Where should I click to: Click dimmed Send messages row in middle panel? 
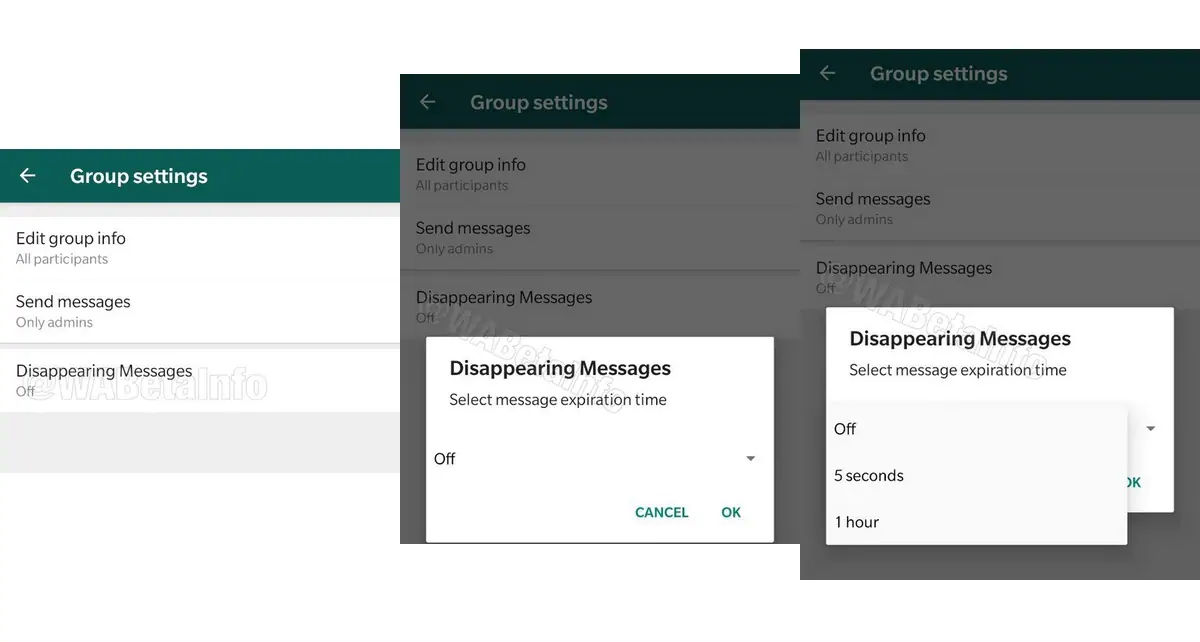(473, 237)
